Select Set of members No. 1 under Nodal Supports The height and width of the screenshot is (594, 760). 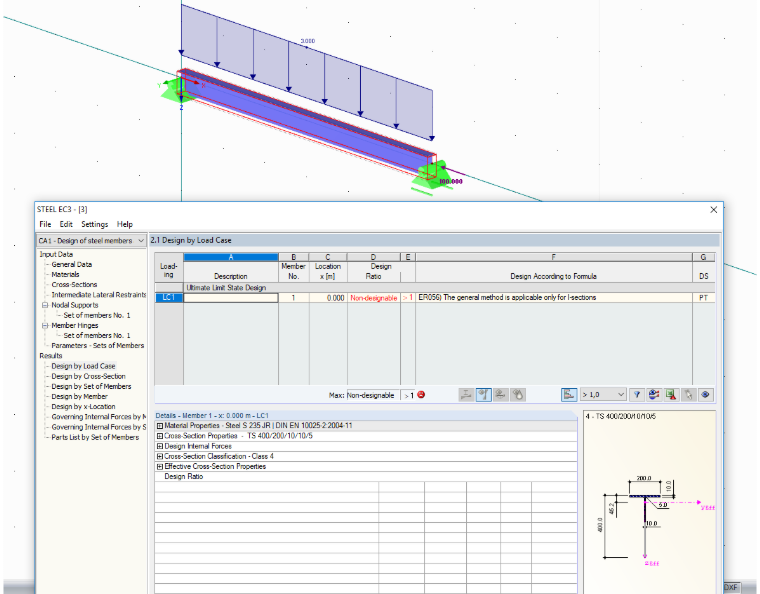(x=97, y=315)
